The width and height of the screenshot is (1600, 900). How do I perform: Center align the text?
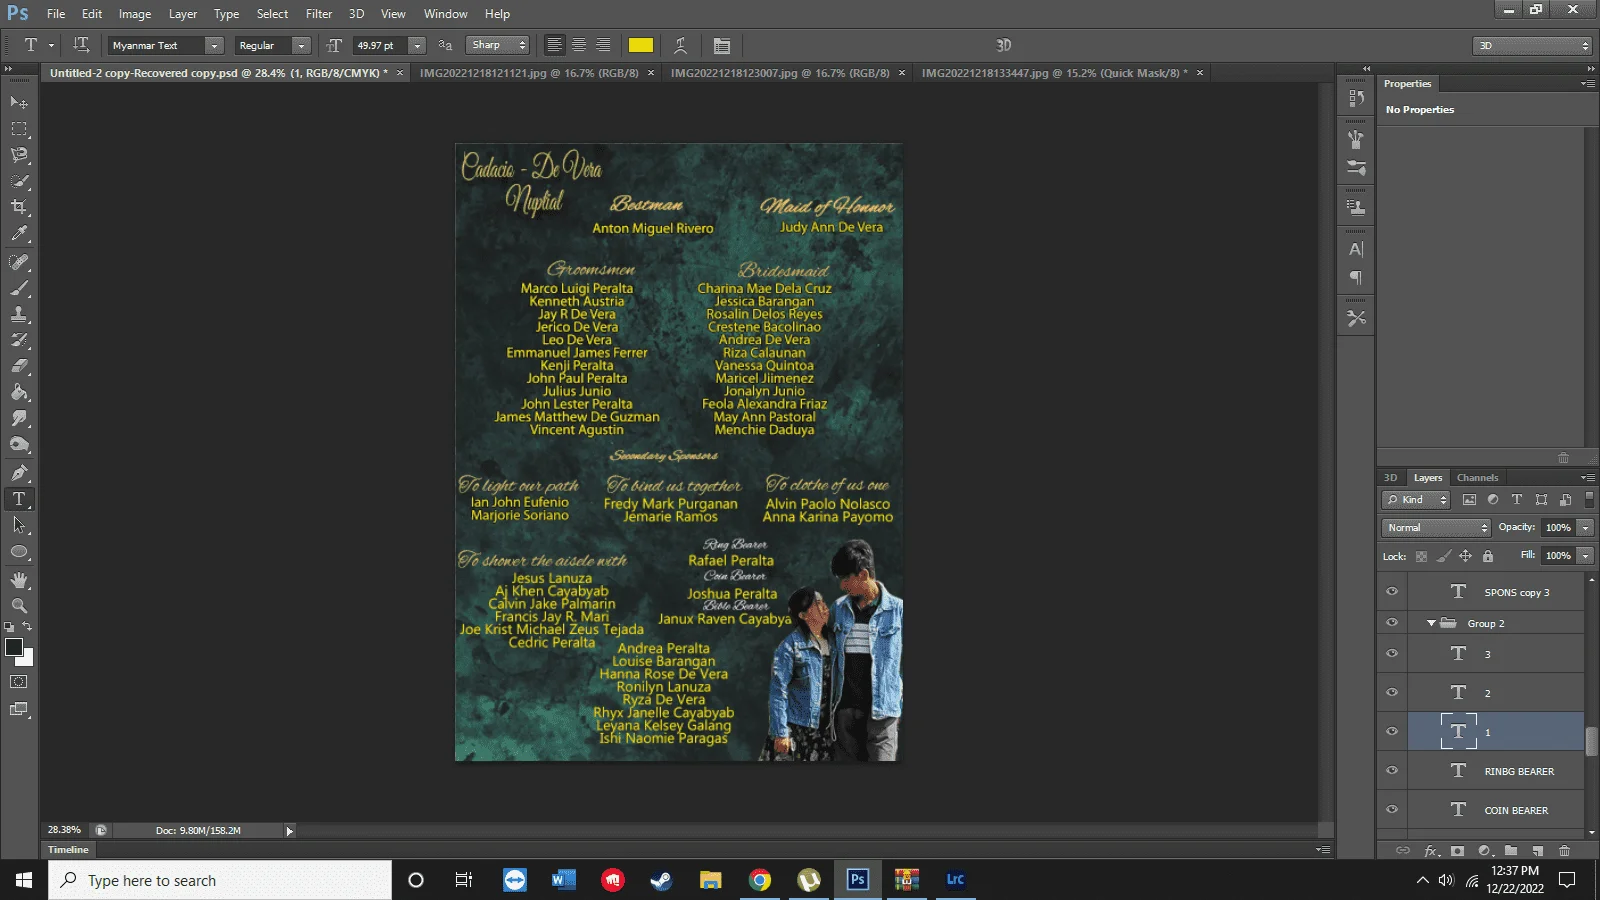(x=579, y=45)
